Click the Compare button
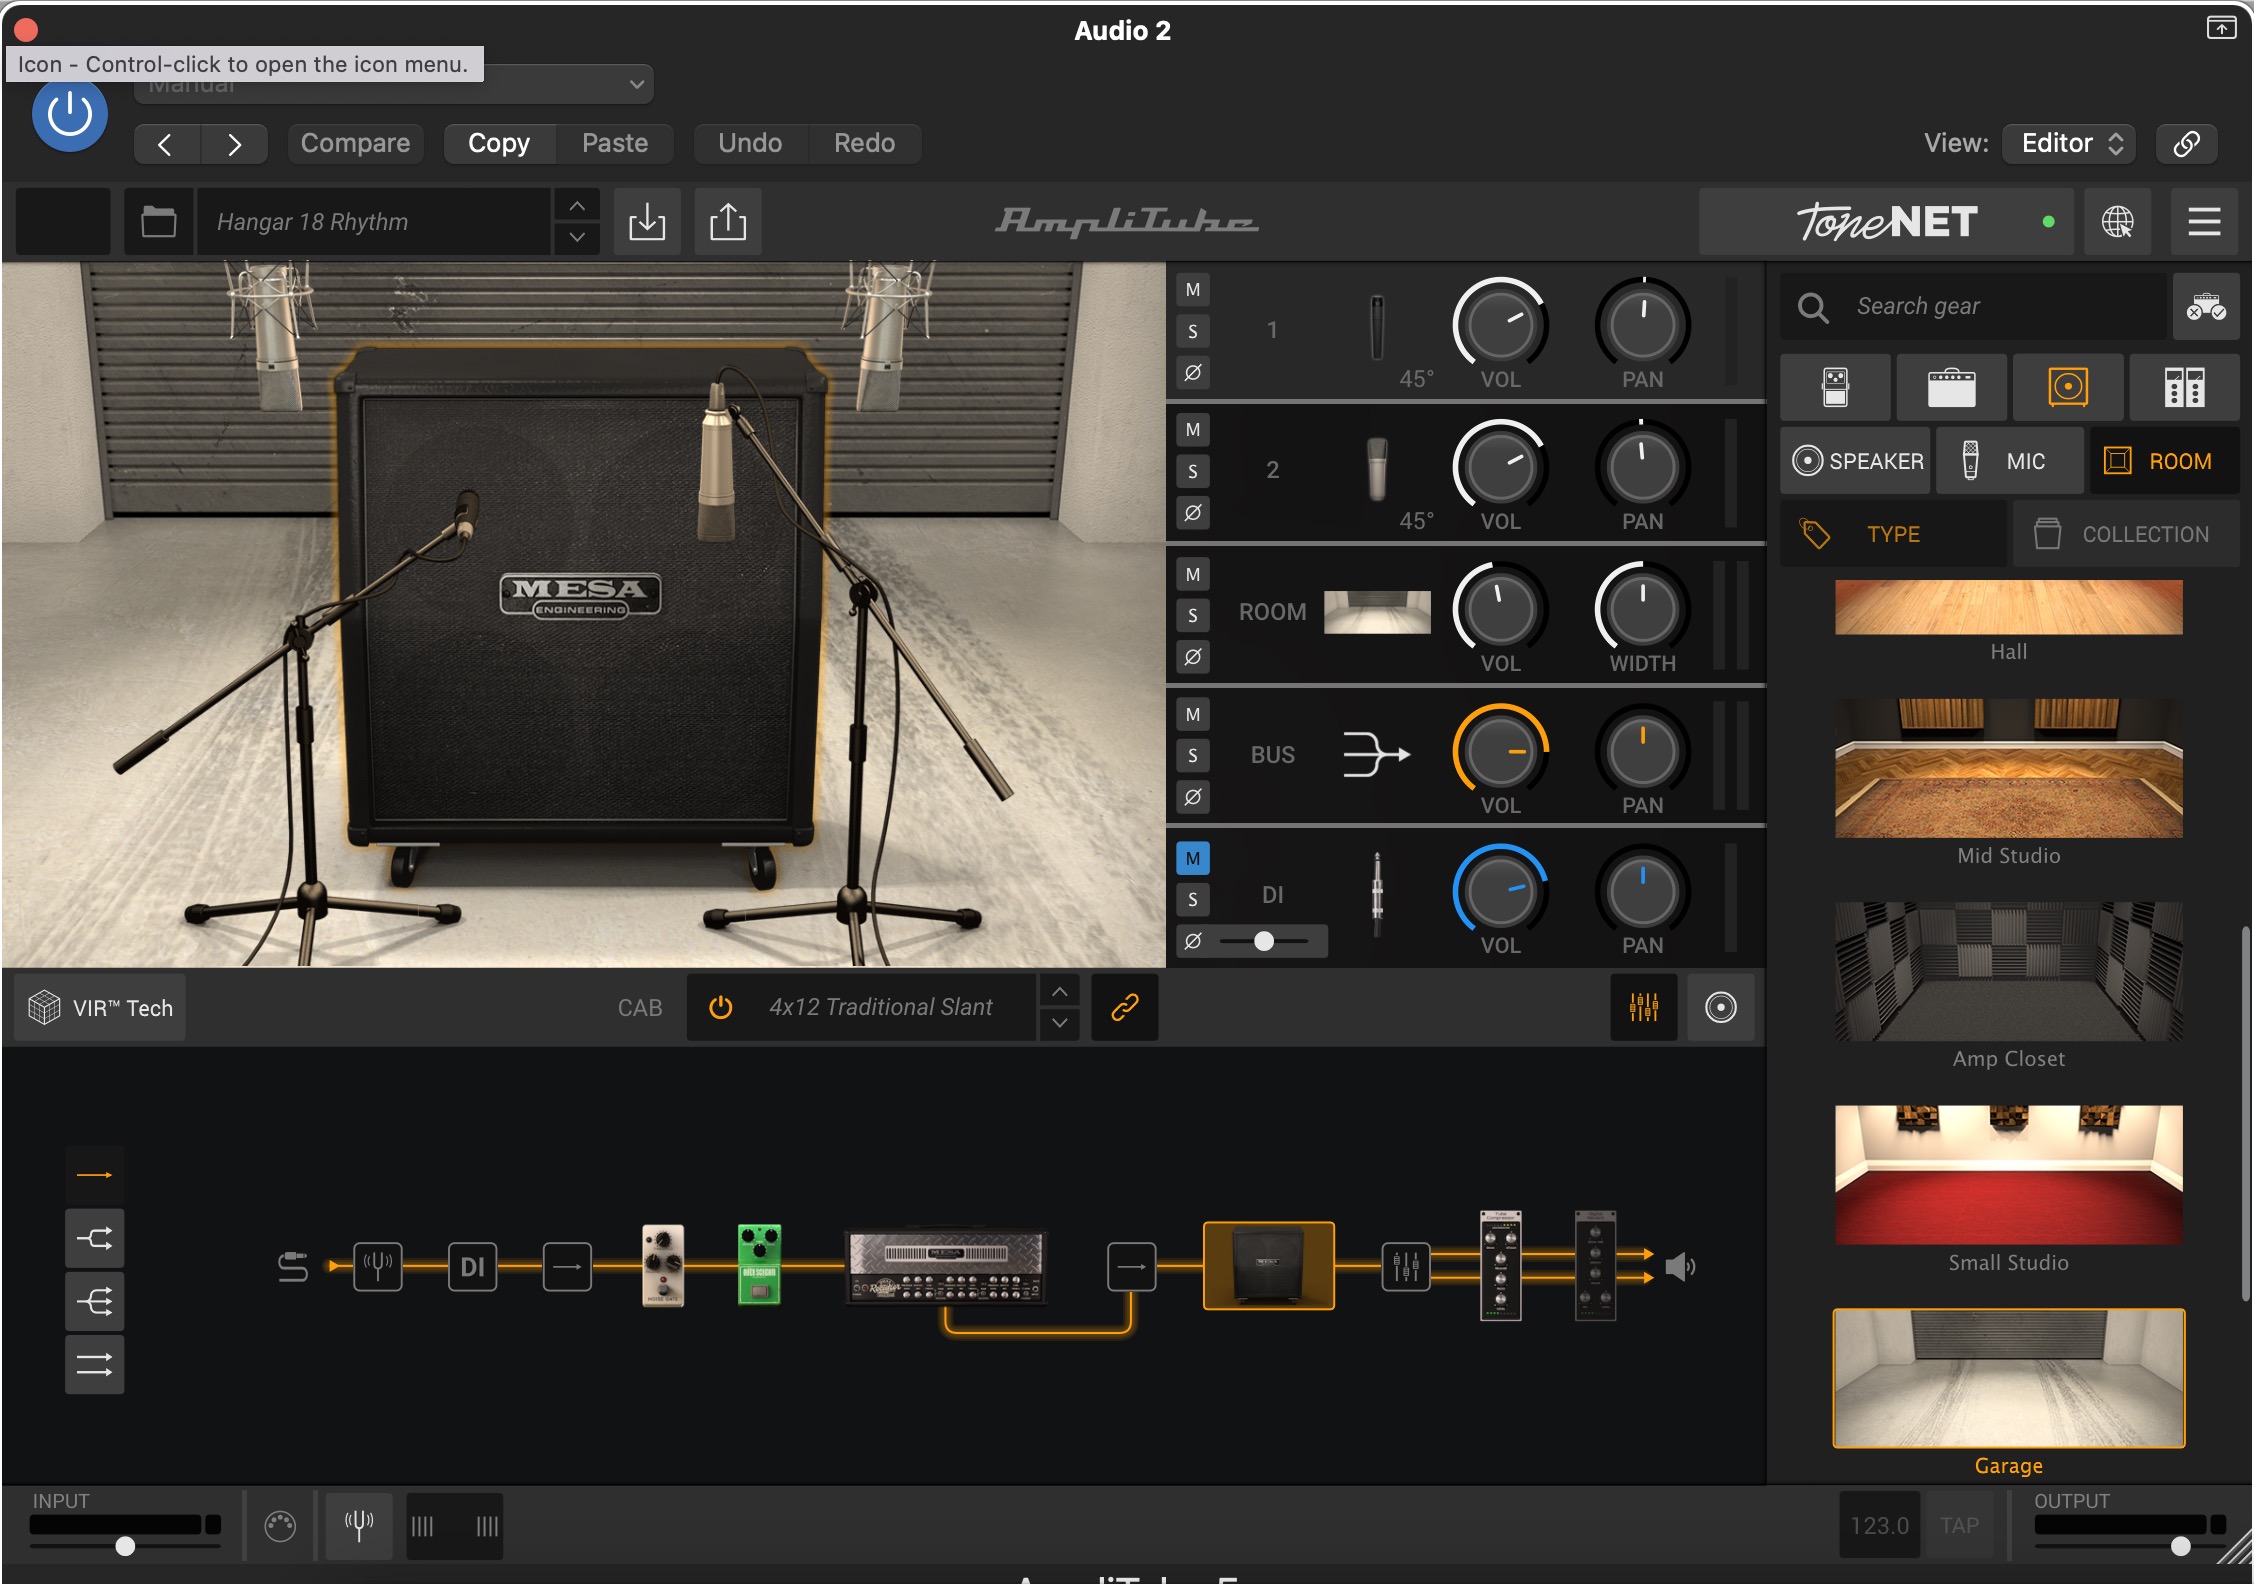2254x1584 pixels. point(355,143)
